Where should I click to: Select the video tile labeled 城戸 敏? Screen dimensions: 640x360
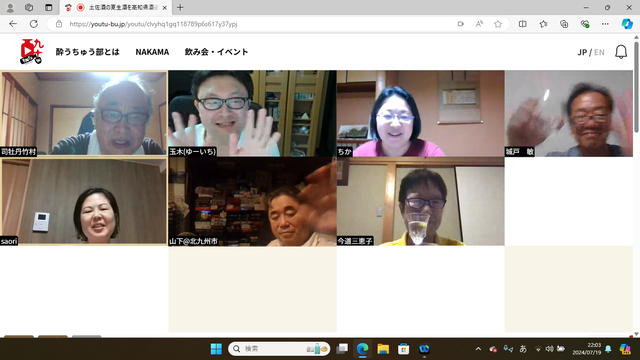point(569,113)
